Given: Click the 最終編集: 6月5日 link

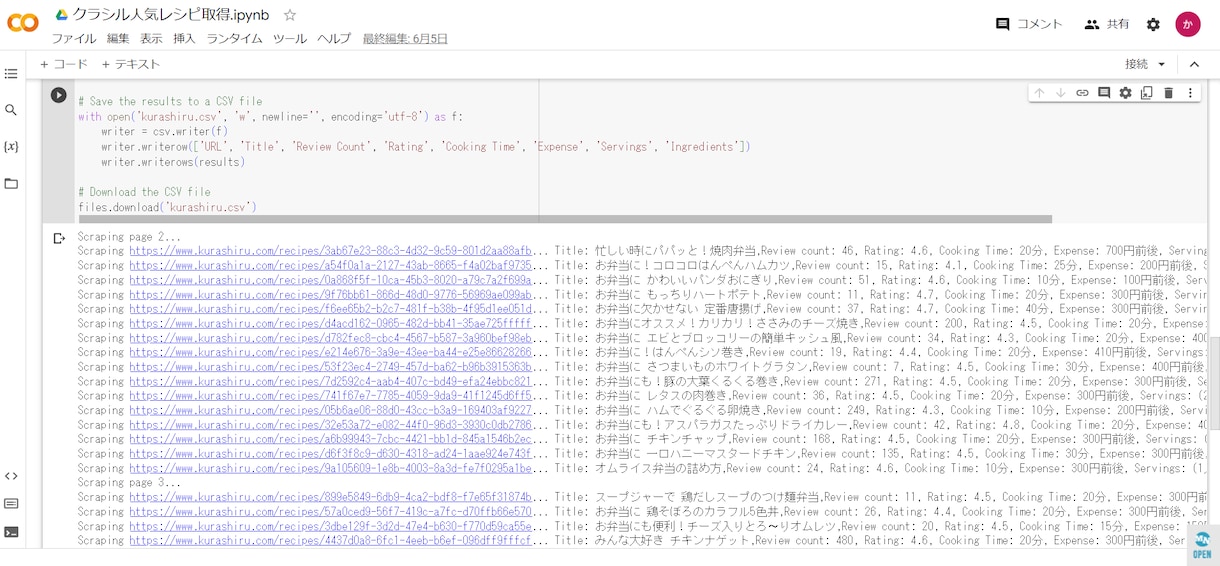Looking at the screenshot, I should [405, 39].
